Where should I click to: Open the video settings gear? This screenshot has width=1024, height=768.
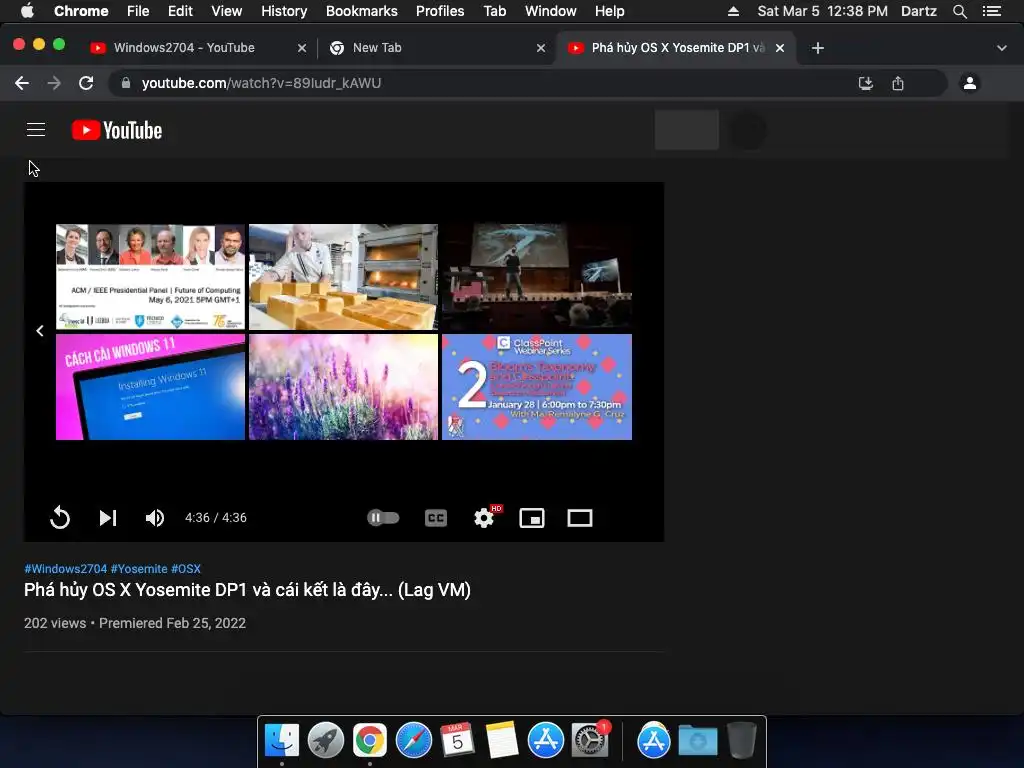(485, 518)
